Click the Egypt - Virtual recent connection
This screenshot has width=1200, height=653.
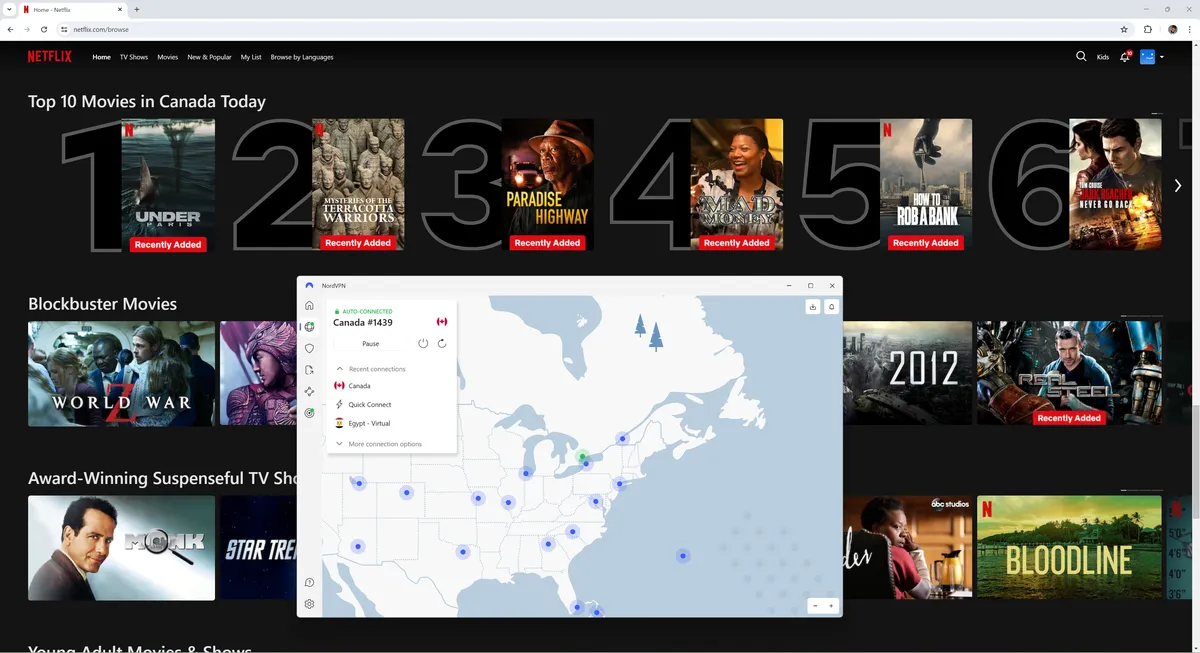368,423
